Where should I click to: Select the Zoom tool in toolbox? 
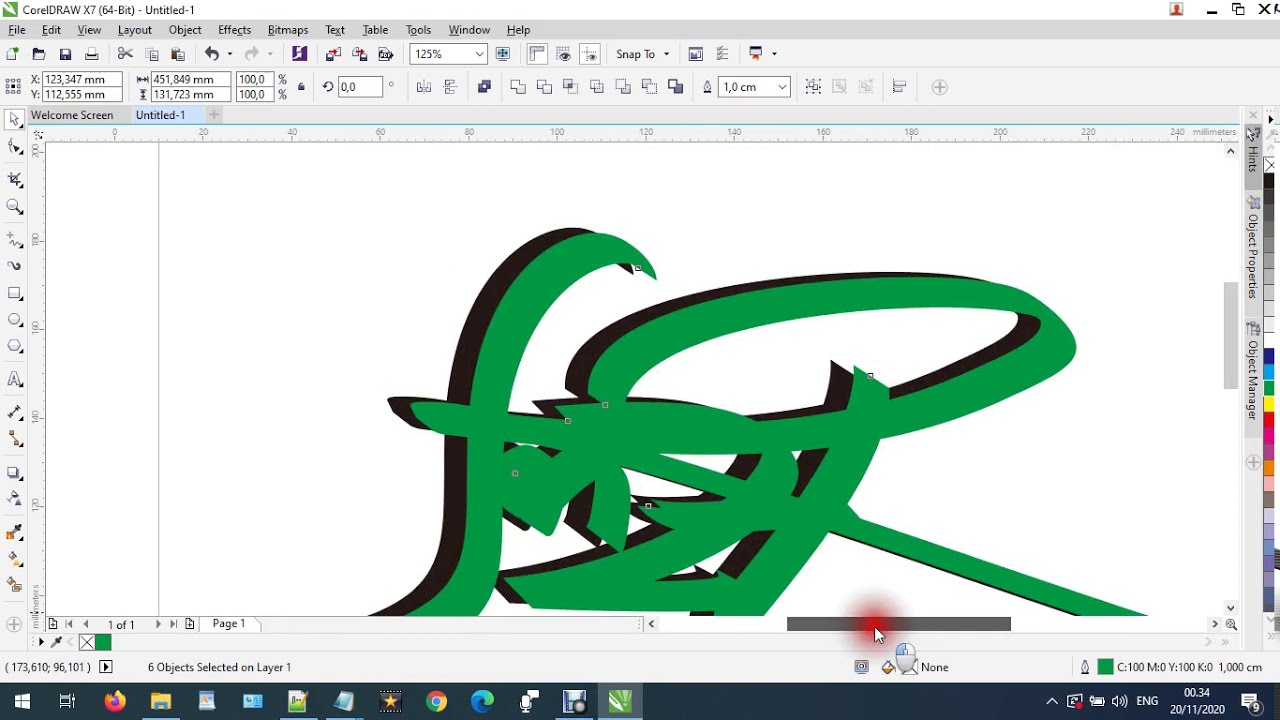tap(15, 207)
